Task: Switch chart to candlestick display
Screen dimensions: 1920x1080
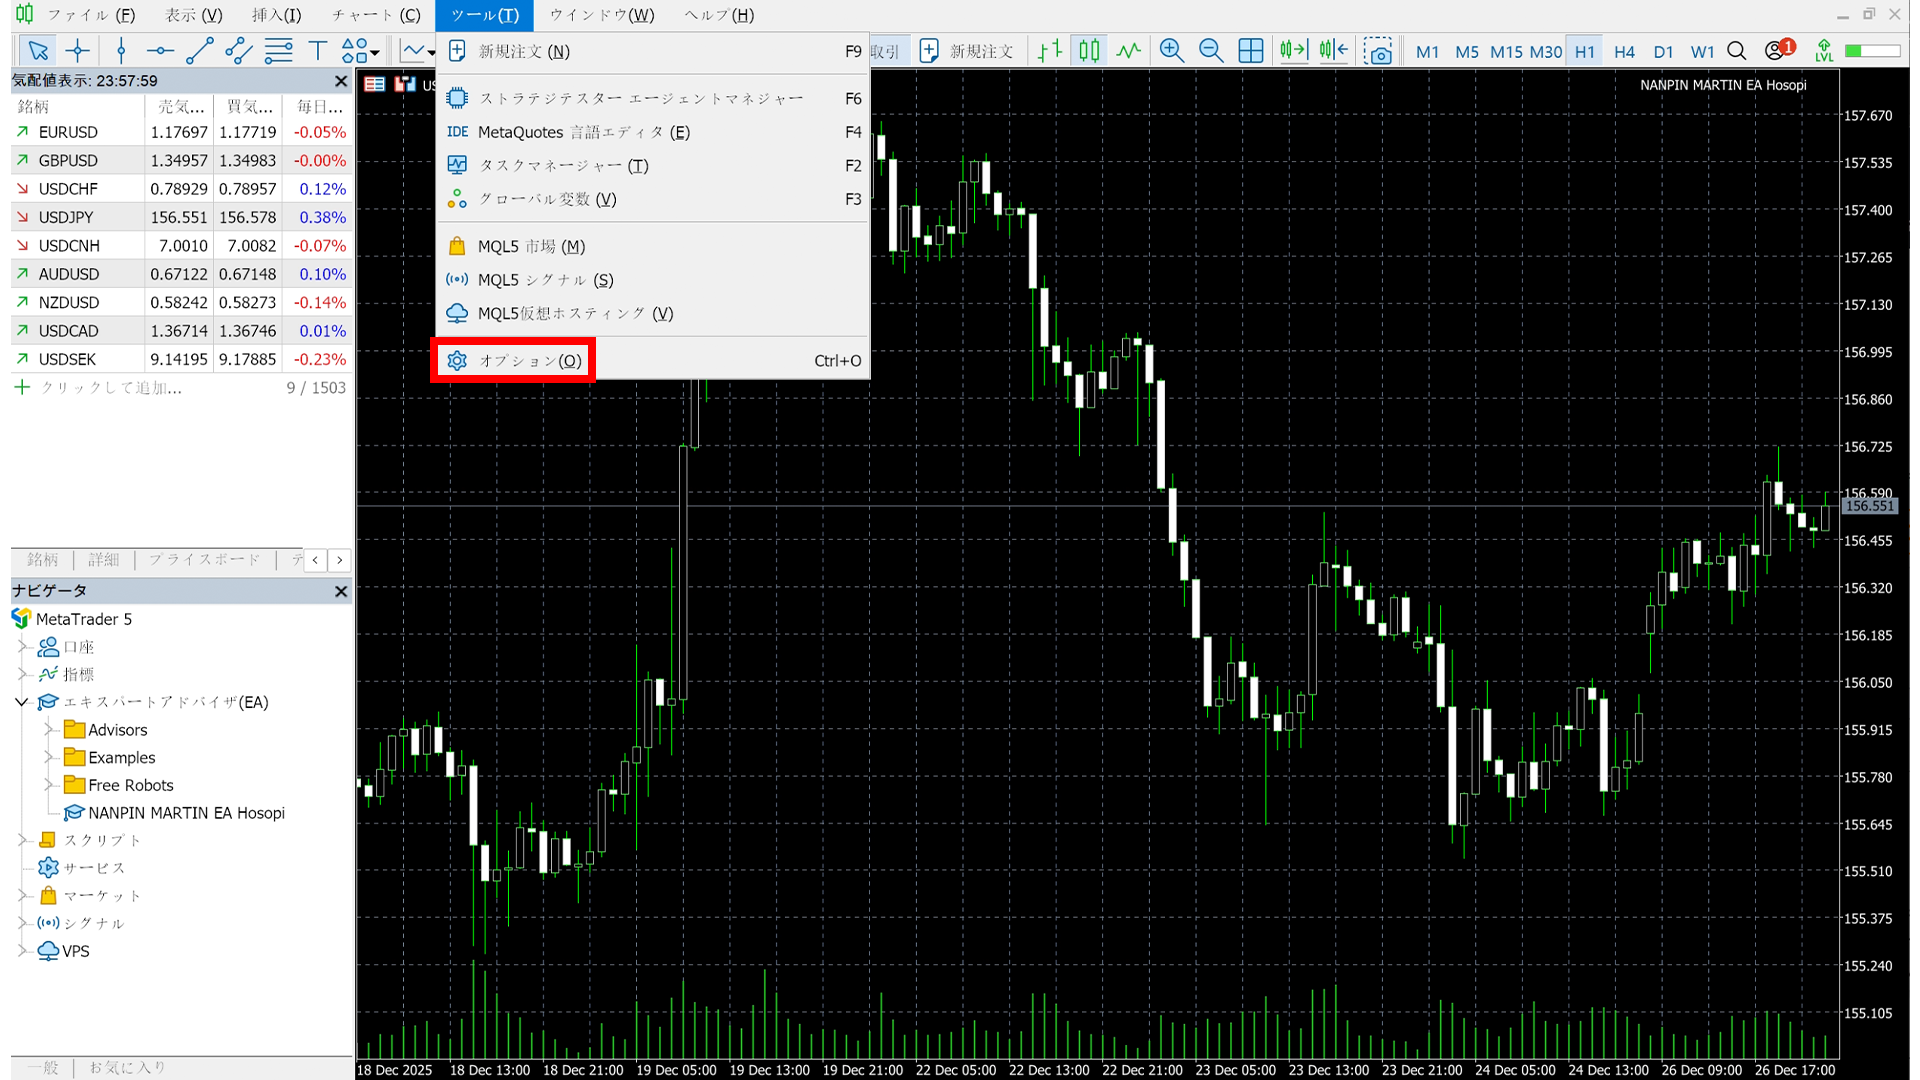Action: pos(1089,51)
